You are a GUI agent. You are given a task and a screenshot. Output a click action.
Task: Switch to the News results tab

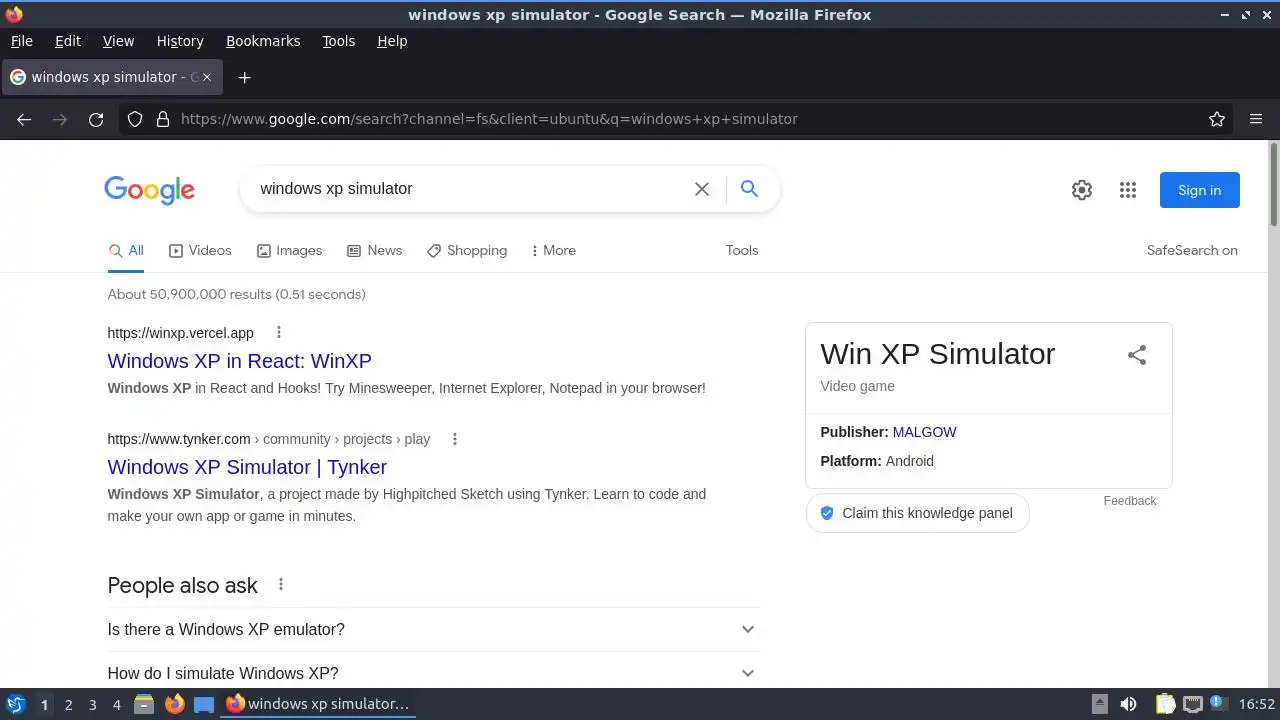click(374, 251)
